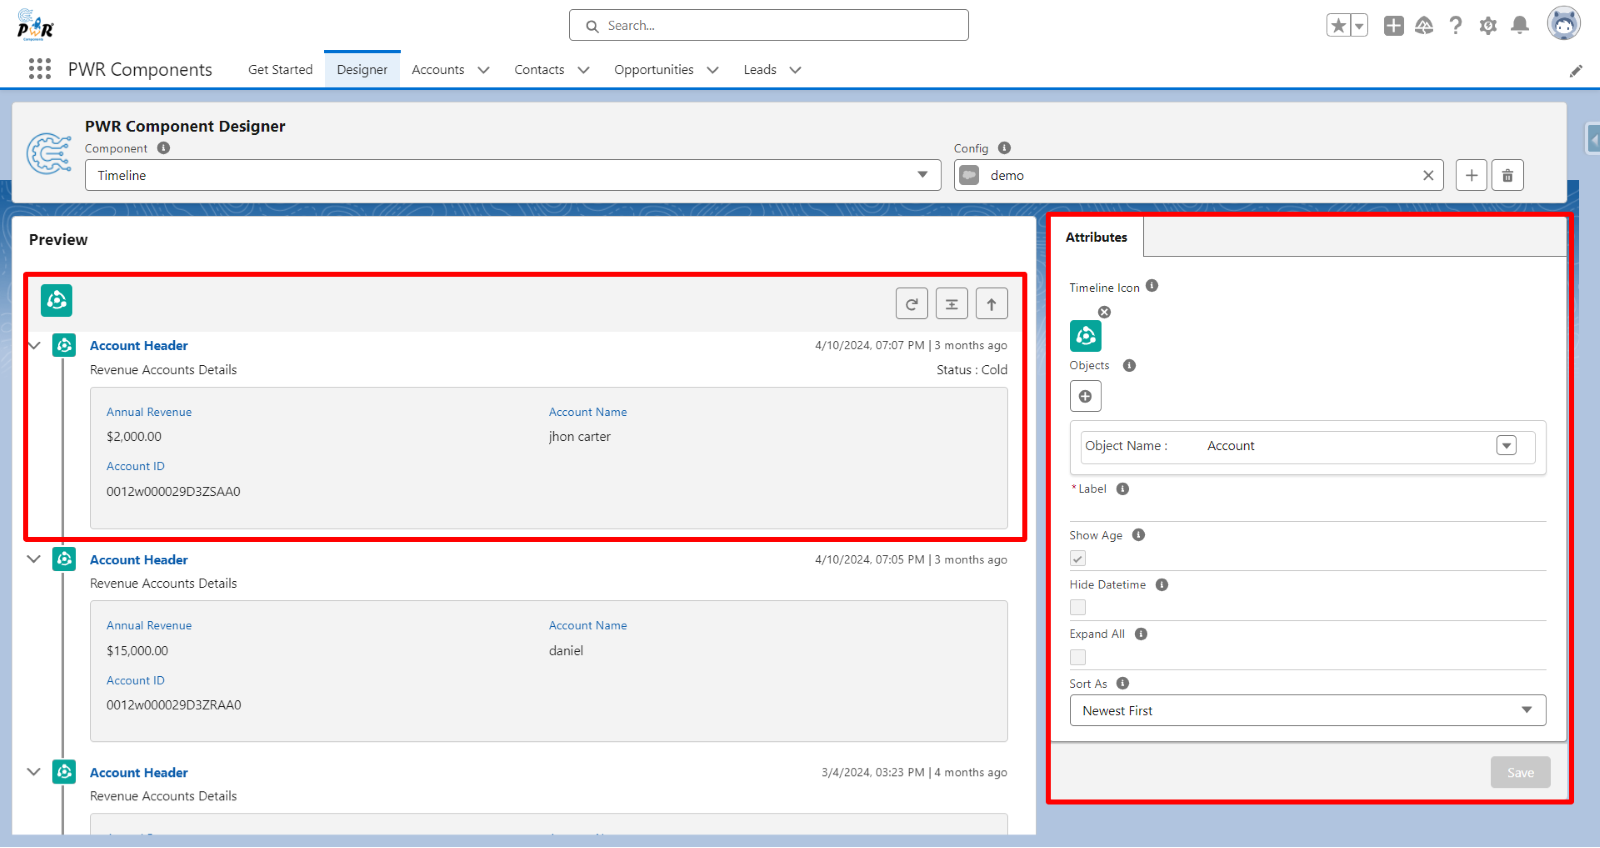
Task: Click the Label input field
Action: click(1308, 510)
